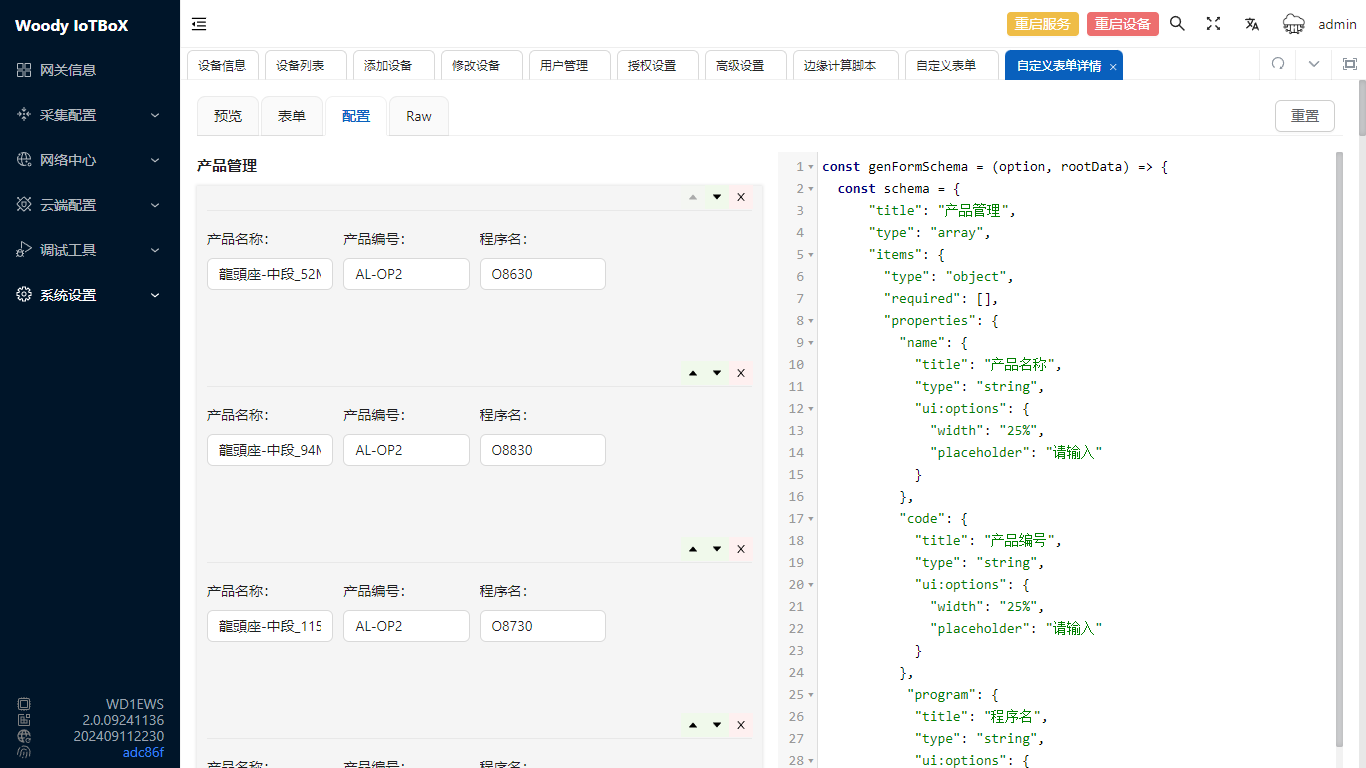Click the refresh icon on the tab bar
The width and height of the screenshot is (1366, 768).
[1277, 64]
